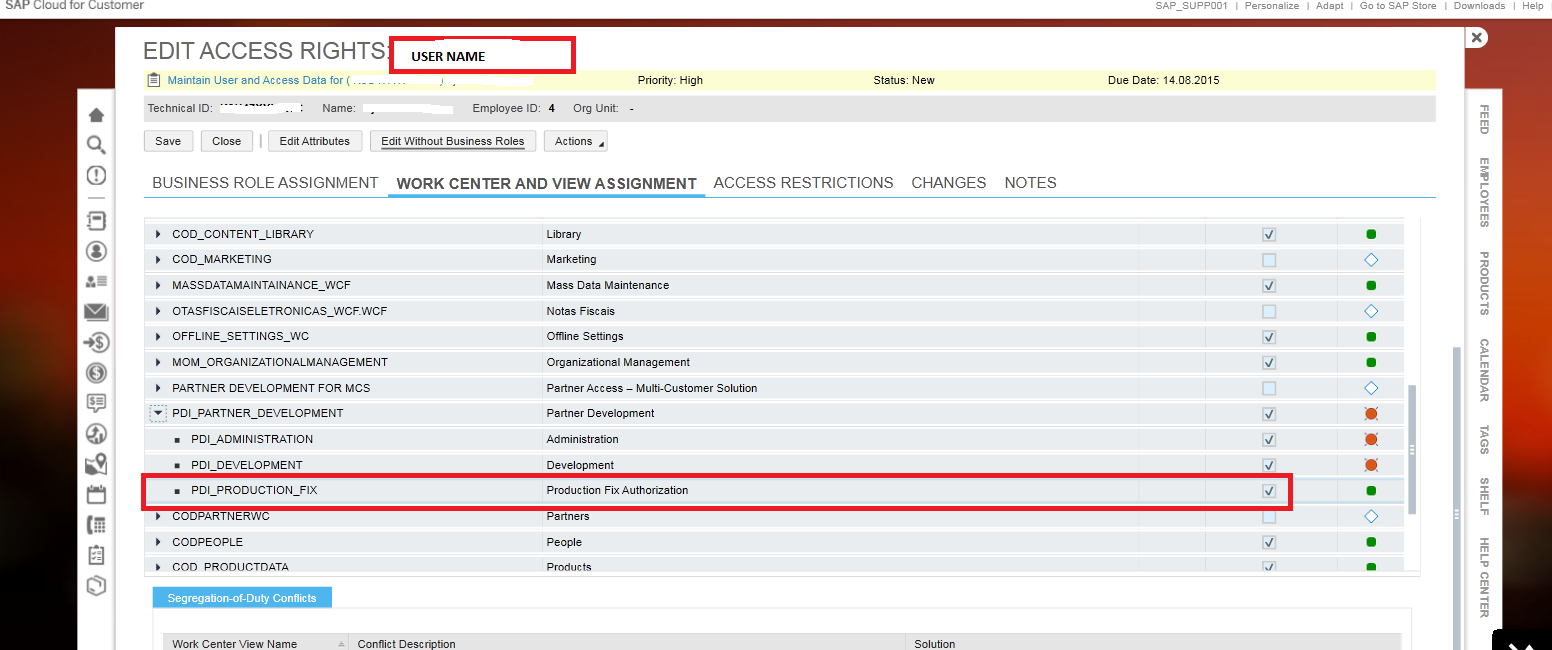Open the Feed side panel tab
This screenshot has width=1552, height=650.
pyautogui.click(x=1484, y=119)
